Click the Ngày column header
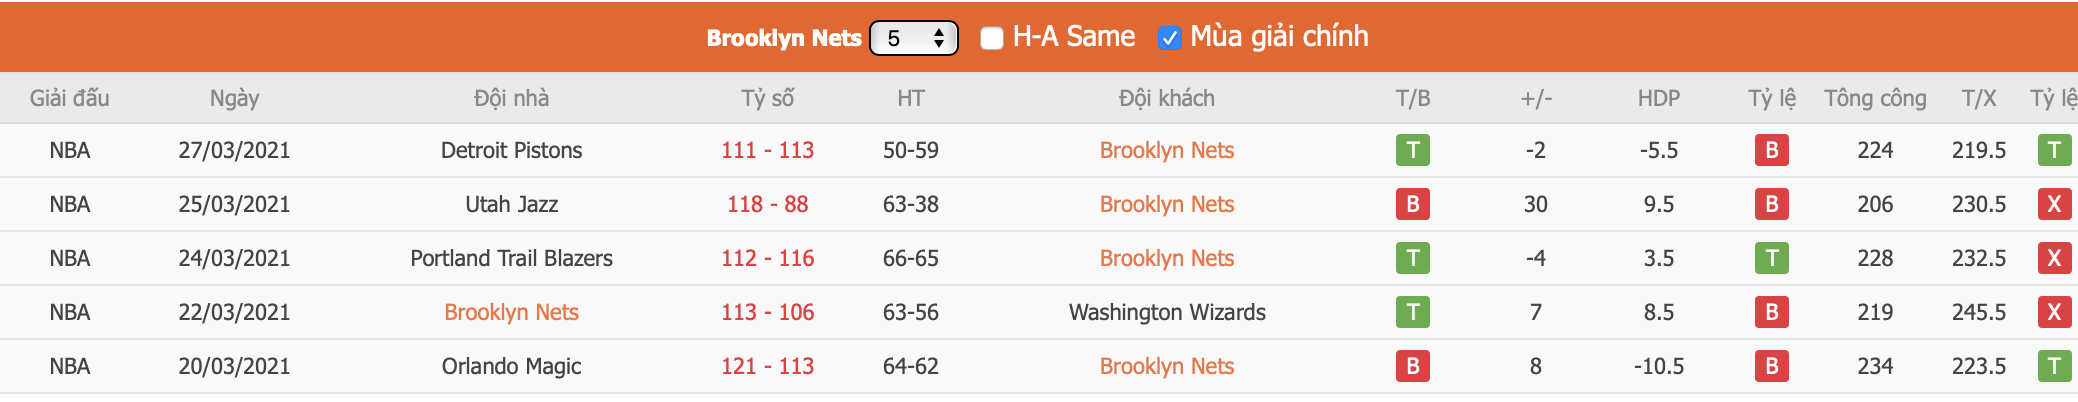The height and width of the screenshot is (402, 2078). (234, 98)
